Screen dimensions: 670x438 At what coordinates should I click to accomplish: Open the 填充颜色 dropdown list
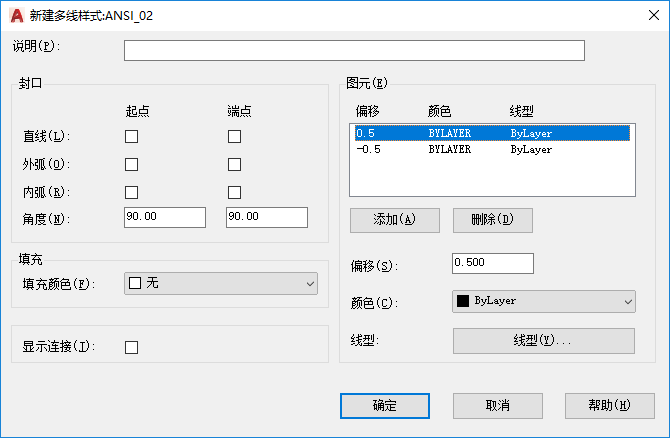221,284
